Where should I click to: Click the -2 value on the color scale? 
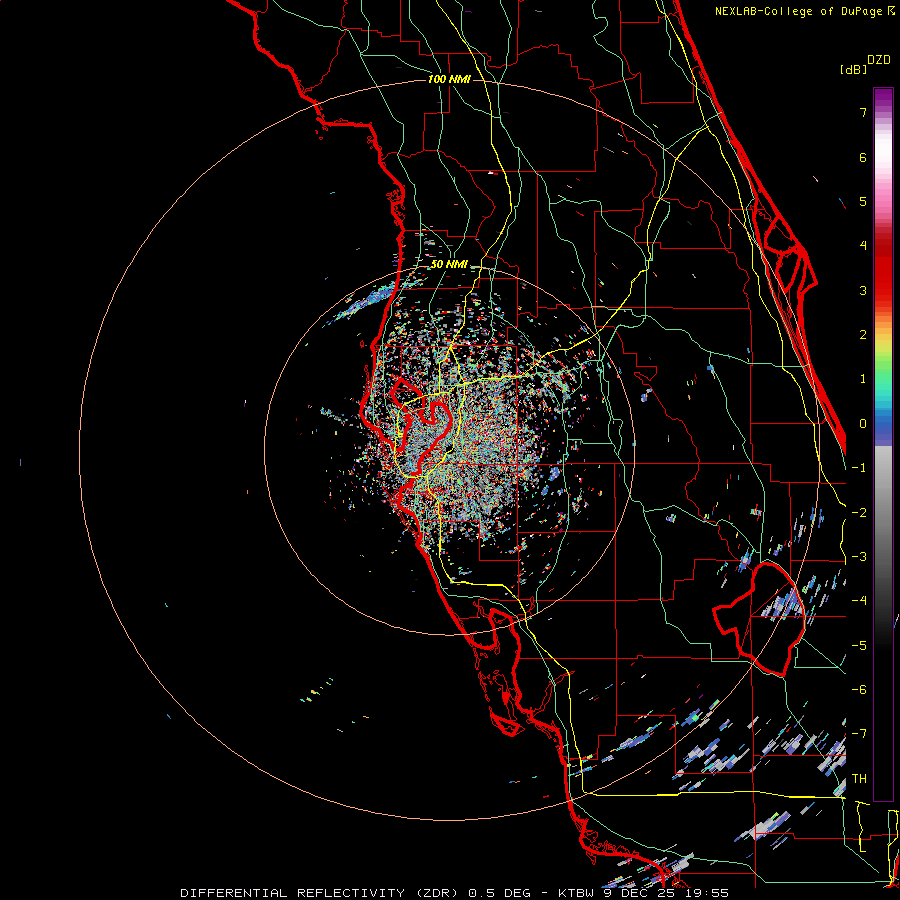859,513
